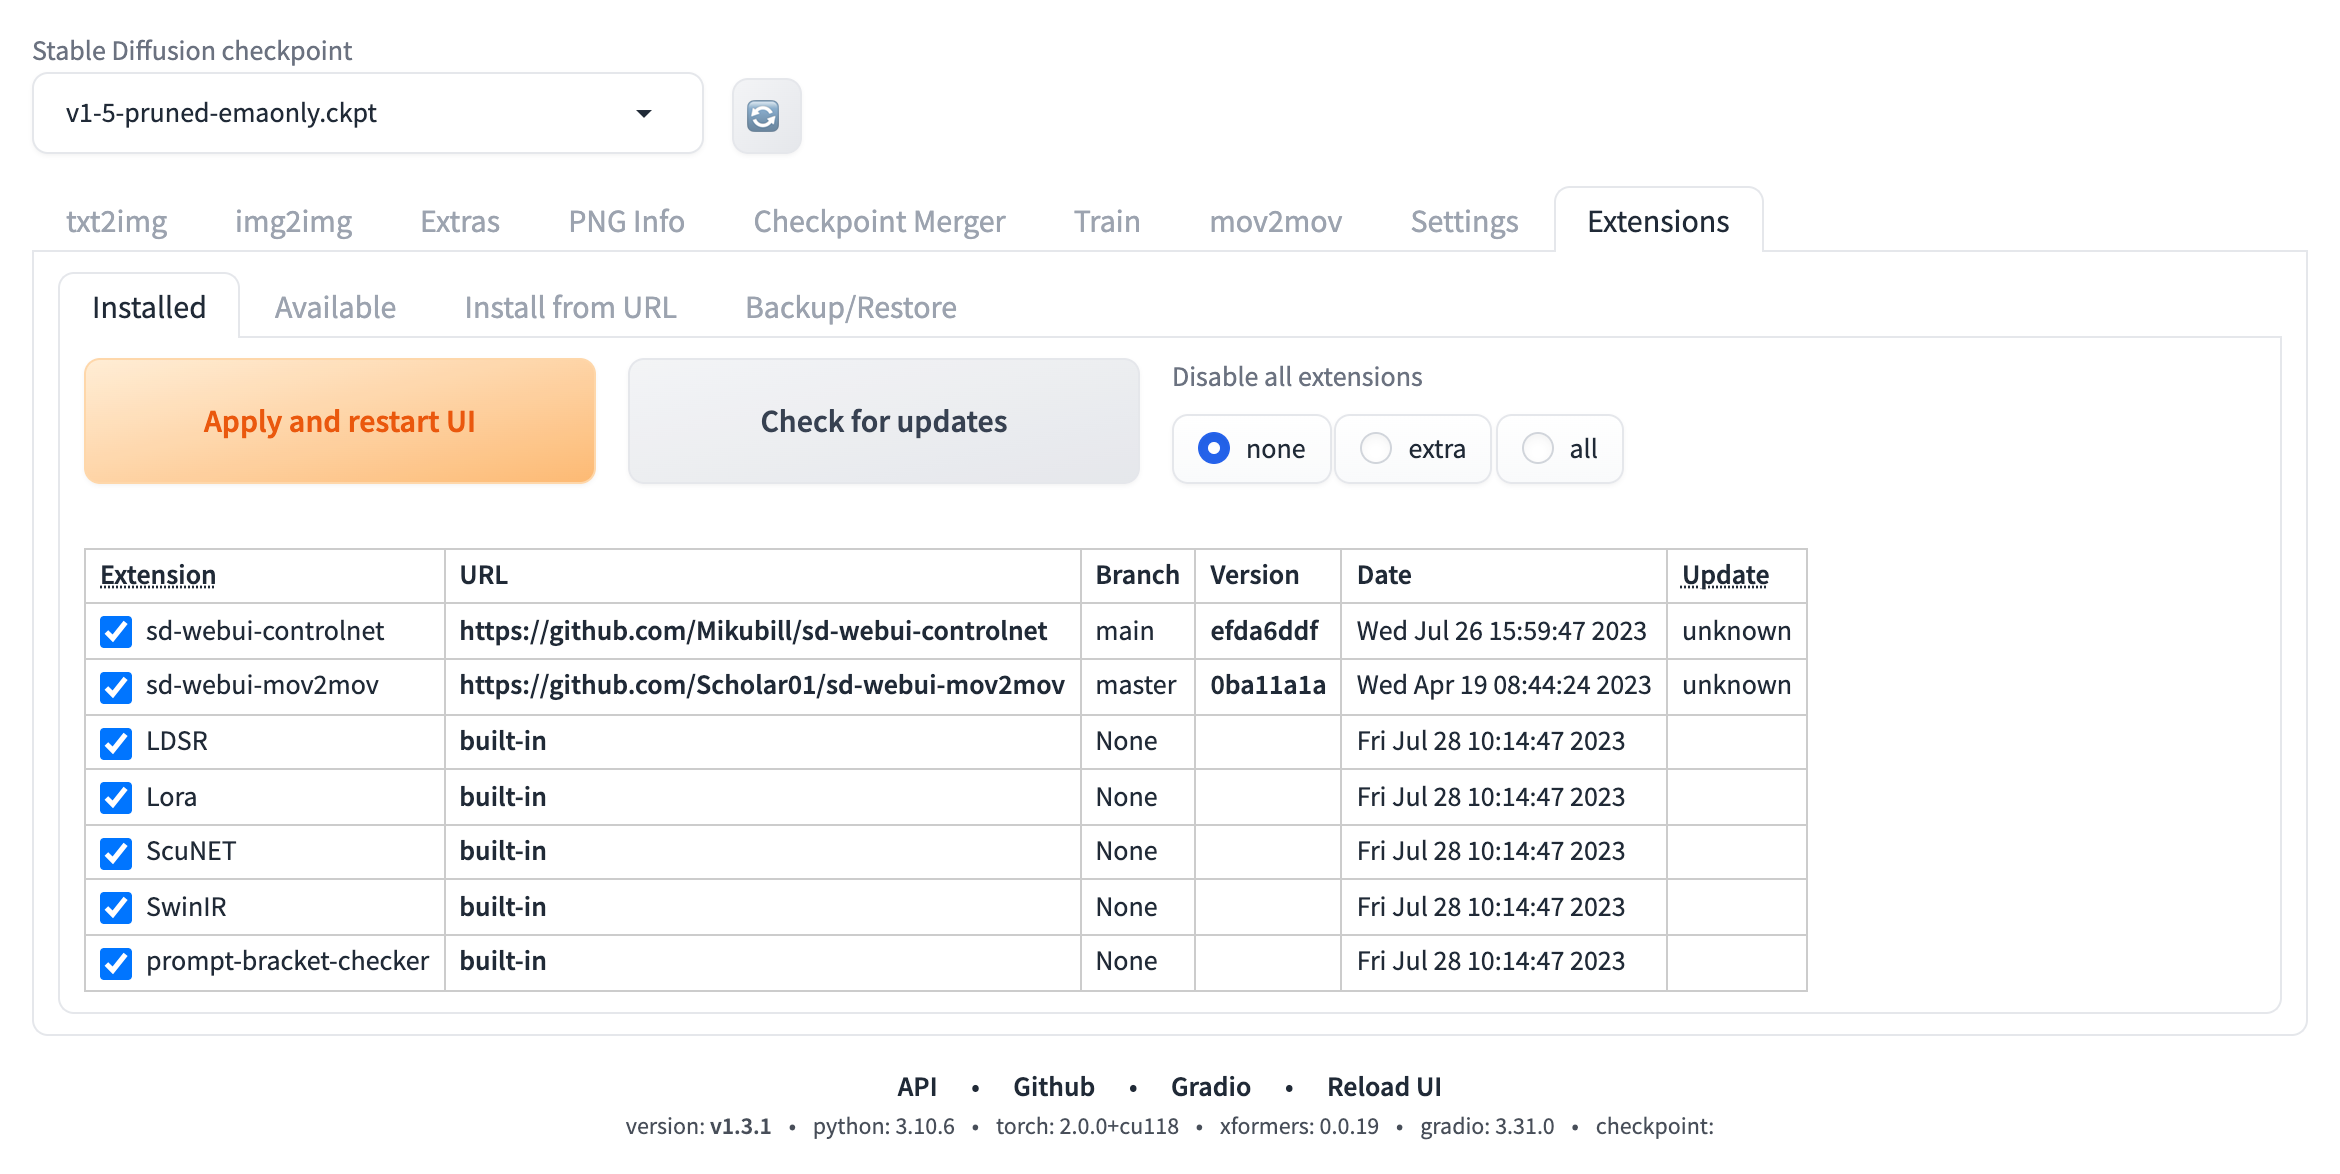Open the Stable Diffusion checkpoint dropdown
The height and width of the screenshot is (1174, 2340).
pyautogui.click(x=367, y=113)
